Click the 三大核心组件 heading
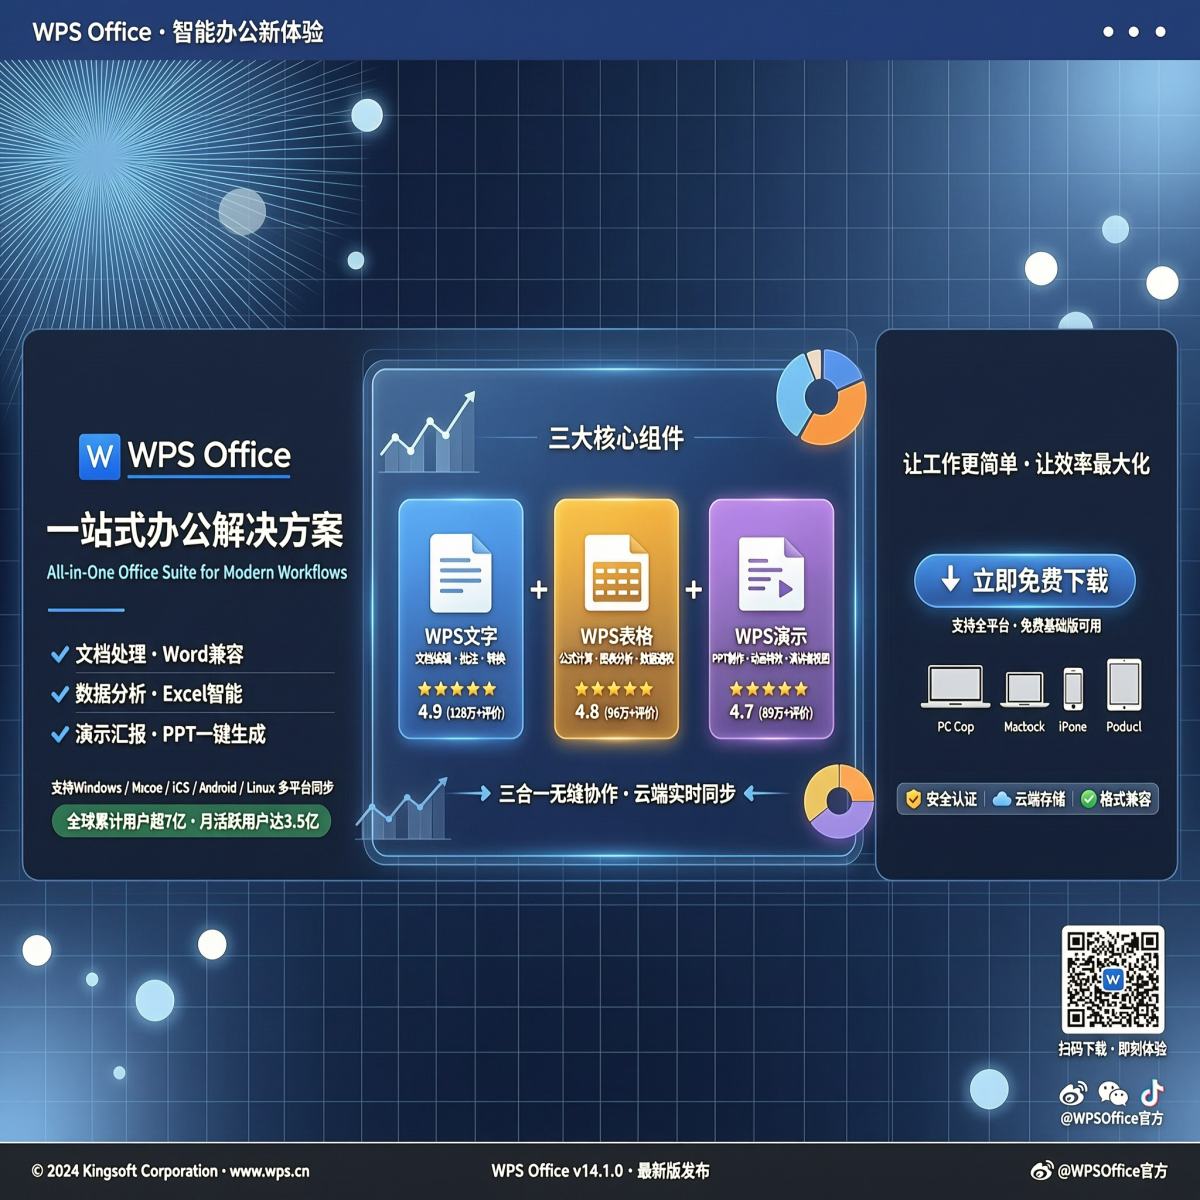Image resolution: width=1200 pixels, height=1200 pixels. coord(616,438)
